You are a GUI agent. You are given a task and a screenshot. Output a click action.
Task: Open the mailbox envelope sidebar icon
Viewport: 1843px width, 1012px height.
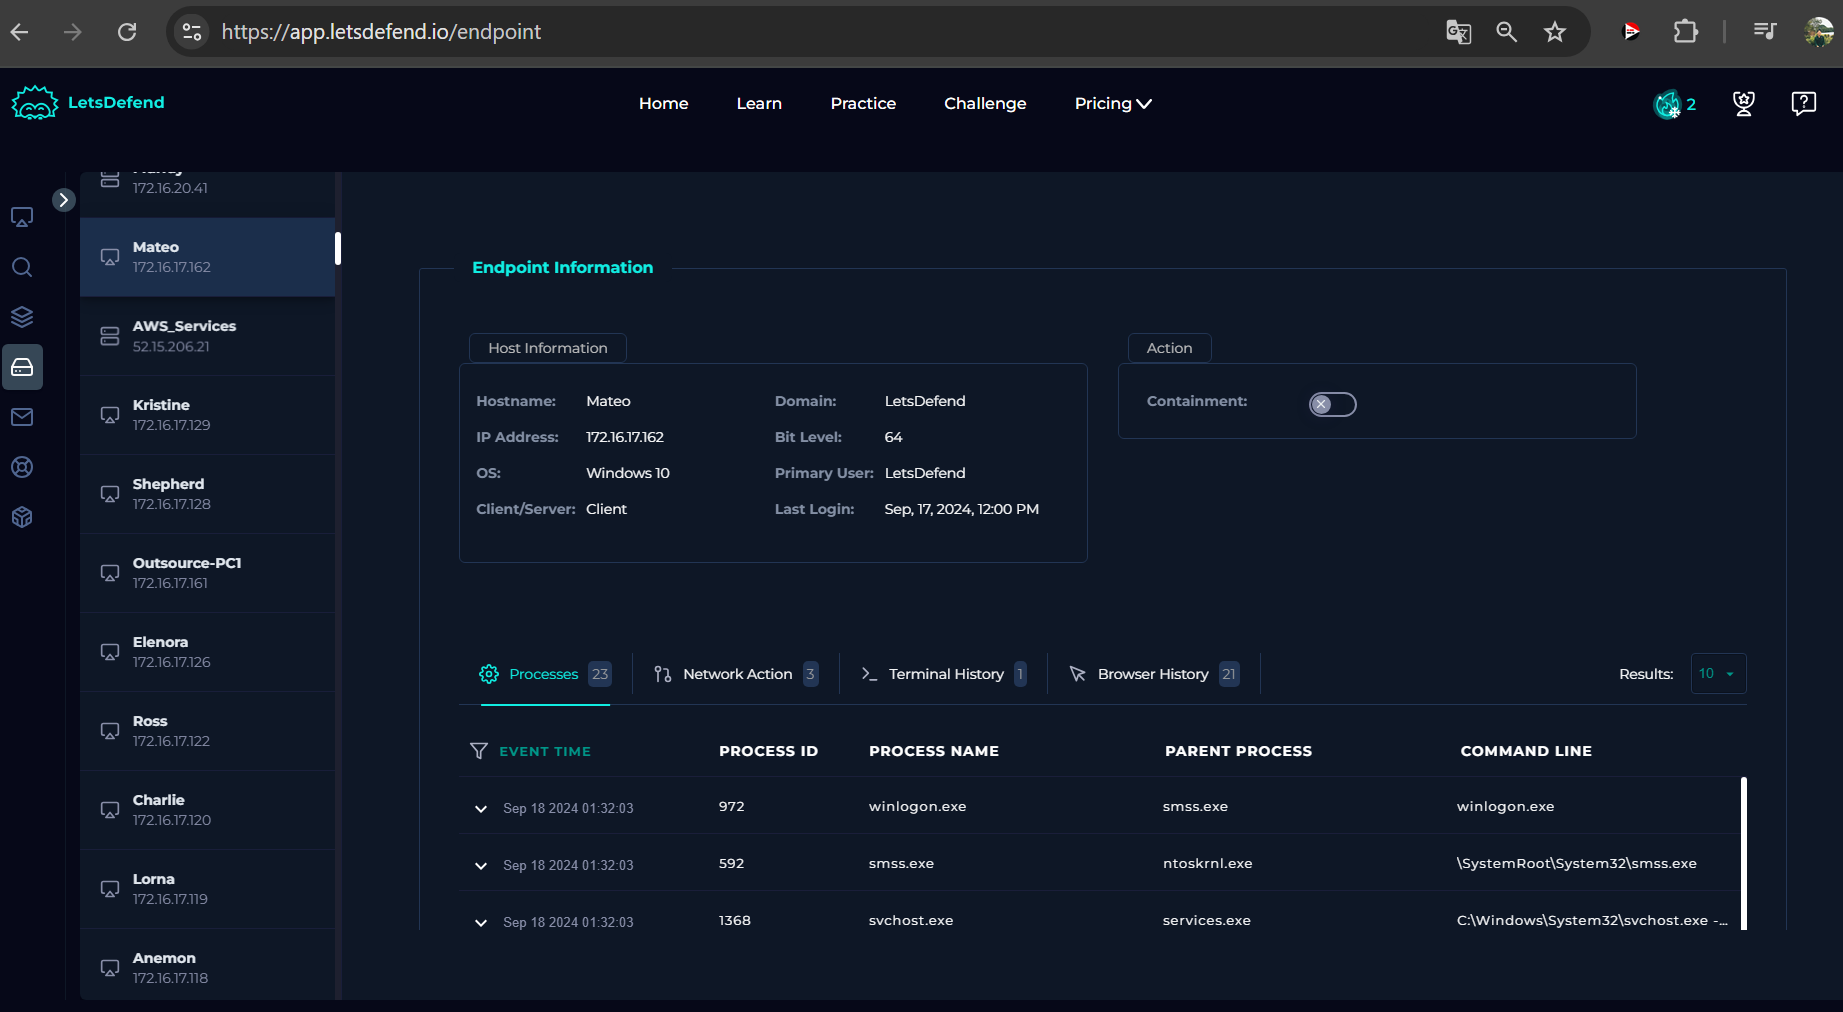[x=22, y=417]
